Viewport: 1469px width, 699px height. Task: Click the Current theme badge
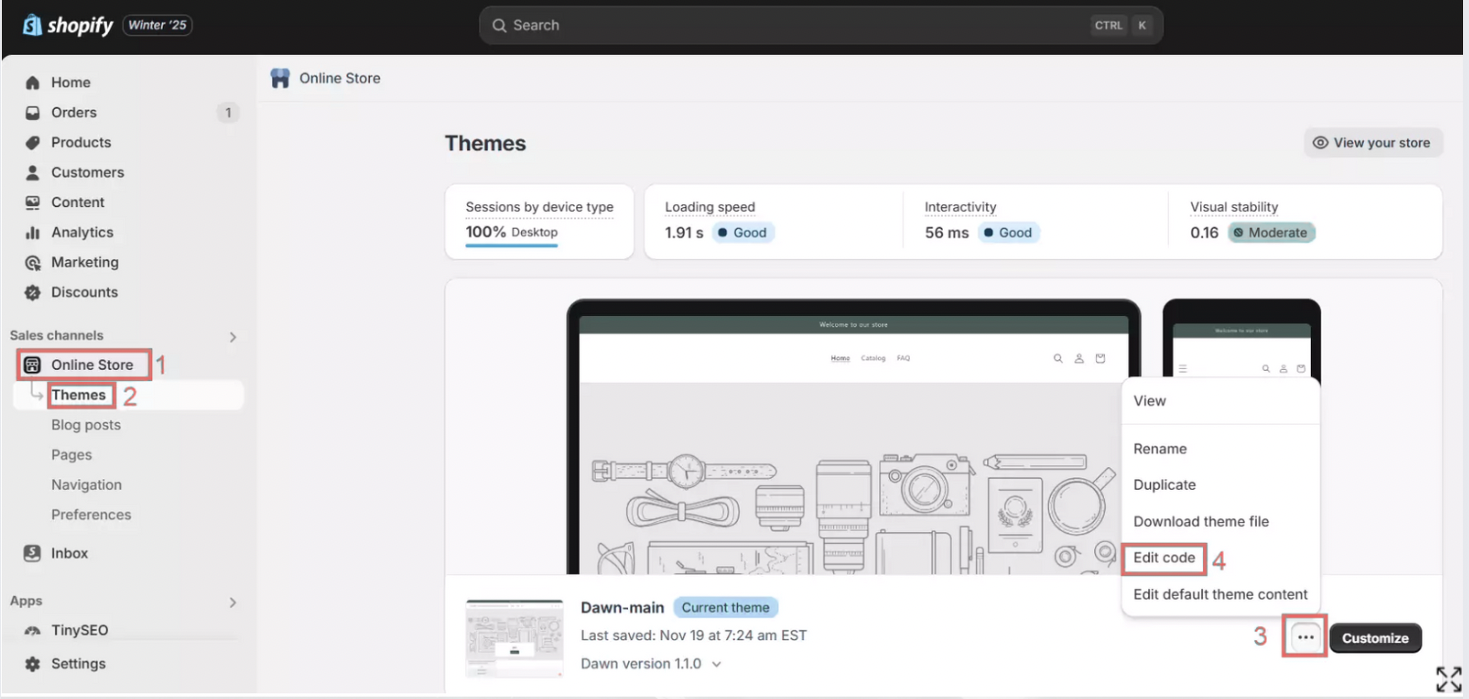pos(726,607)
